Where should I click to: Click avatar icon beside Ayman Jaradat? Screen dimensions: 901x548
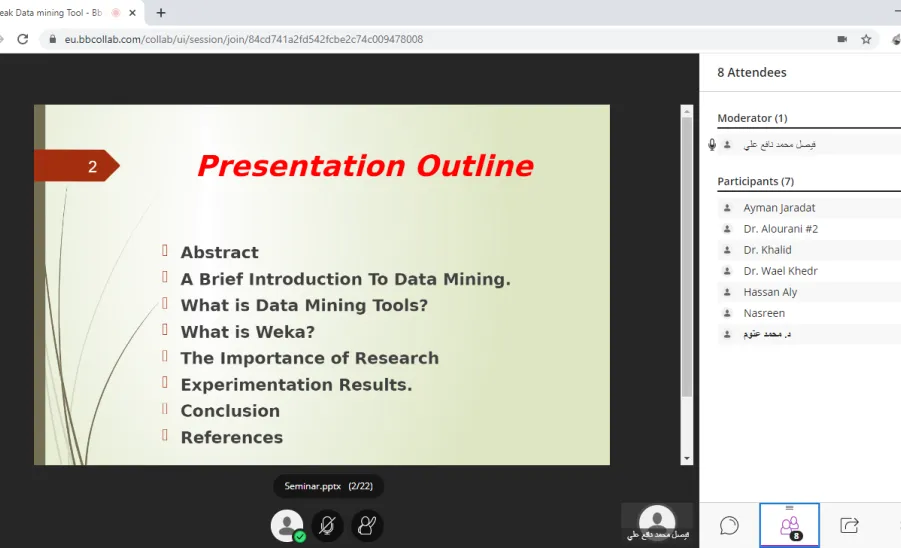pos(727,207)
